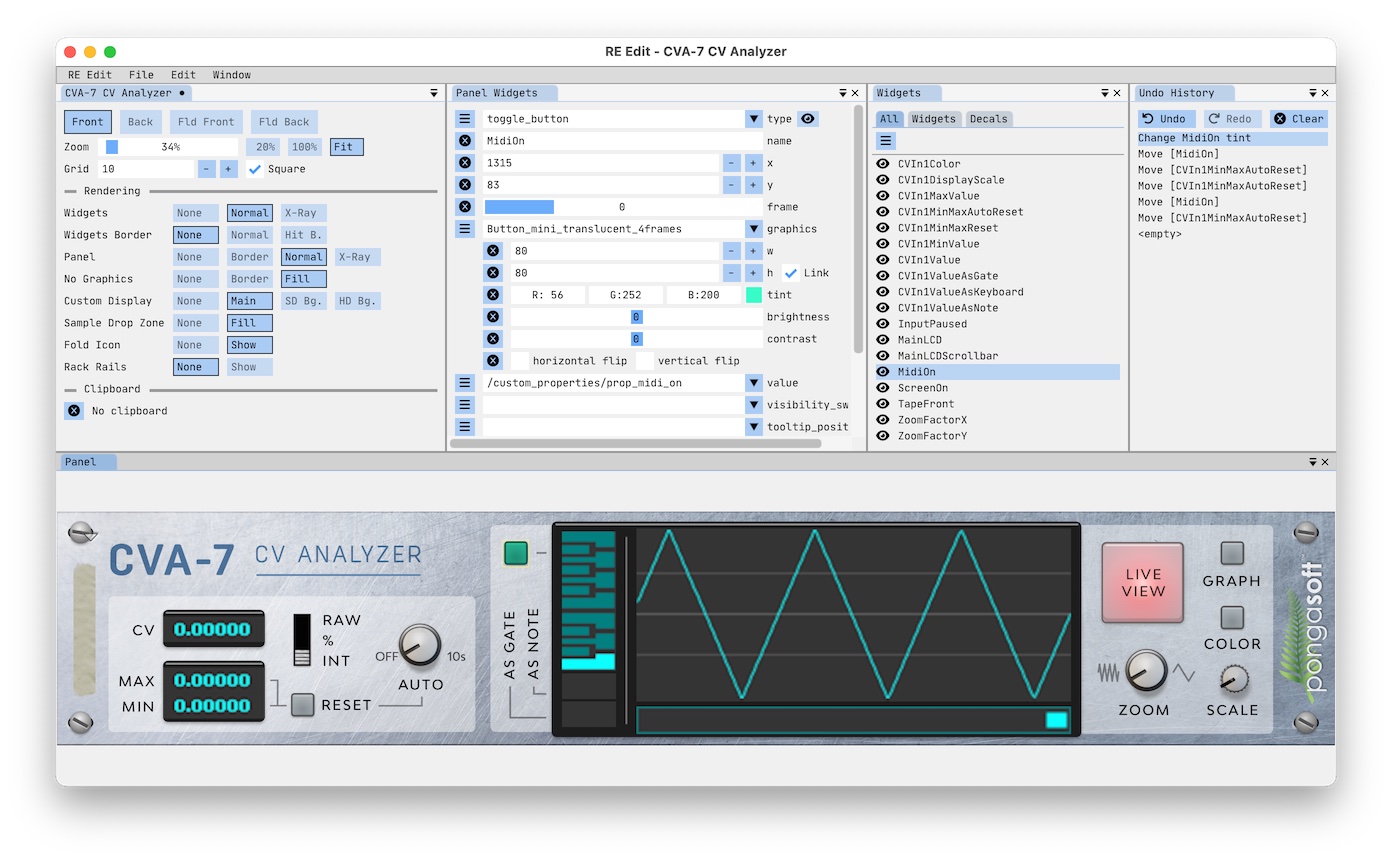Viewport: 1392px width, 860px height.
Task: Reset the w value with its X icon
Action: pyautogui.click(x=493, y=251)
